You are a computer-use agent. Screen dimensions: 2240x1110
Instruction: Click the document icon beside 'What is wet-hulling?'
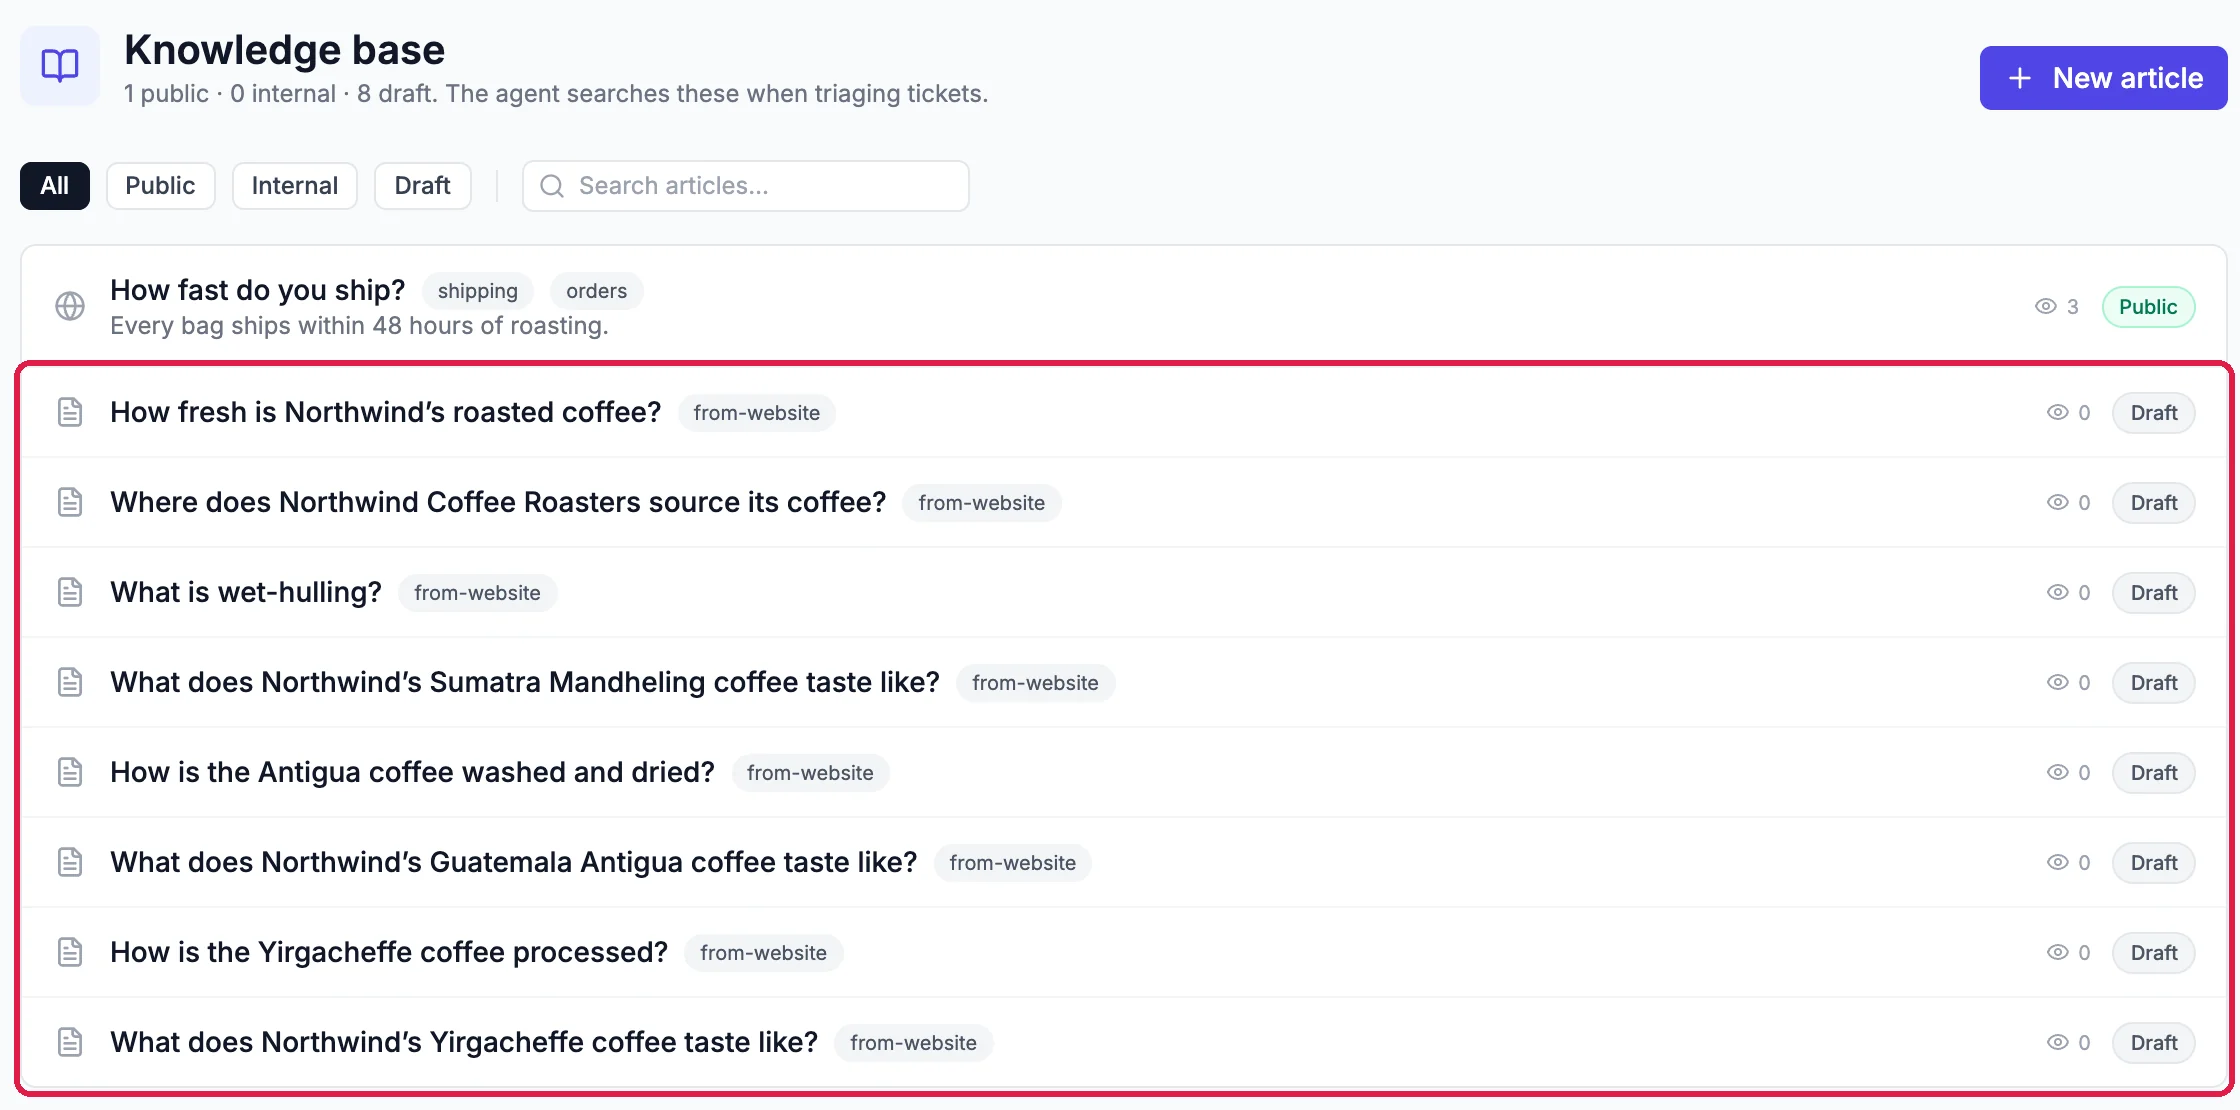(70, 592)
